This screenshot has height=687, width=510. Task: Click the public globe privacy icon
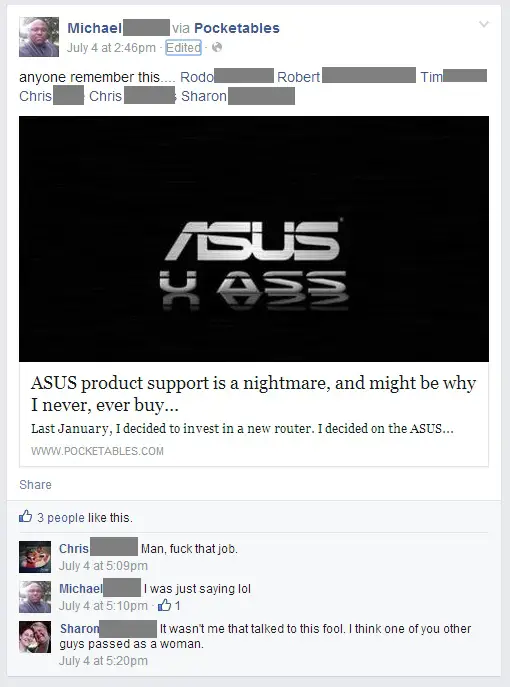[217, 47]
